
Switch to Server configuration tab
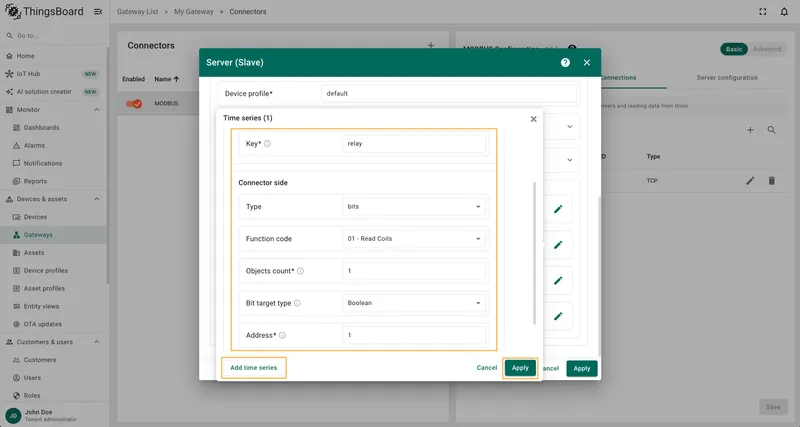(727, 78)
